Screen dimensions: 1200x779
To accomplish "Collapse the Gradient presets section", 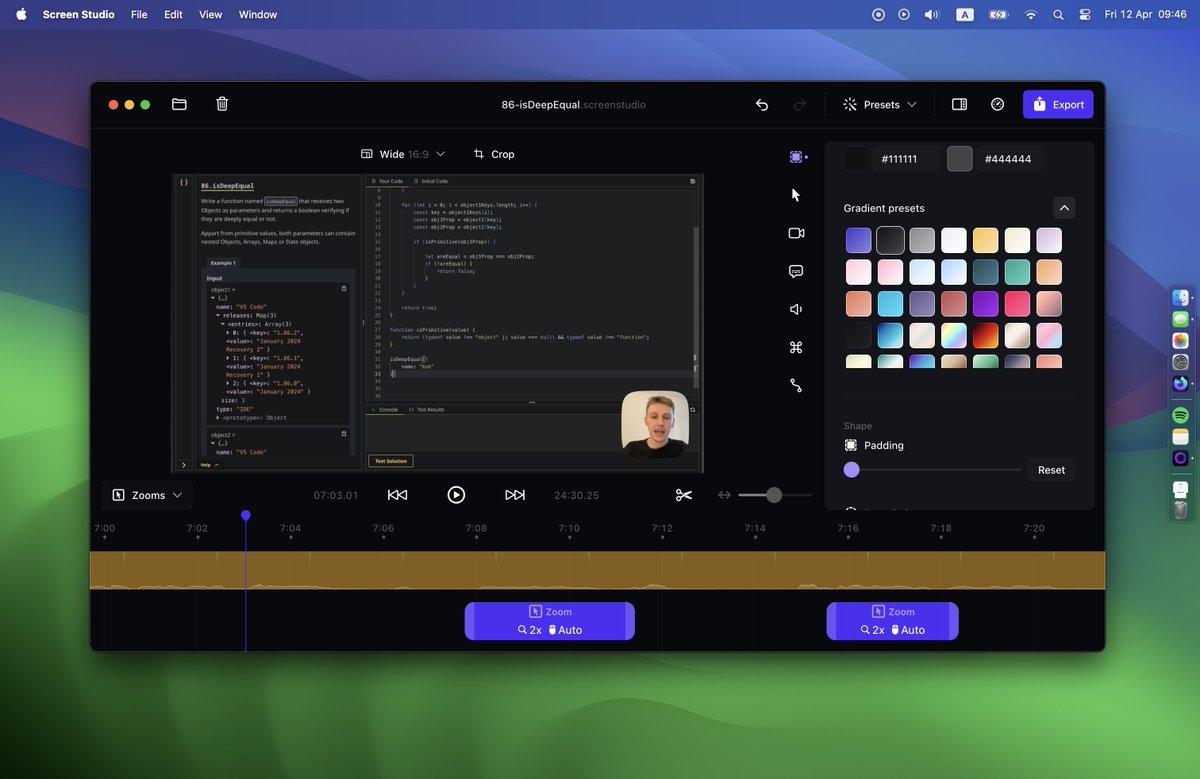I will (x=1064, y=208).
